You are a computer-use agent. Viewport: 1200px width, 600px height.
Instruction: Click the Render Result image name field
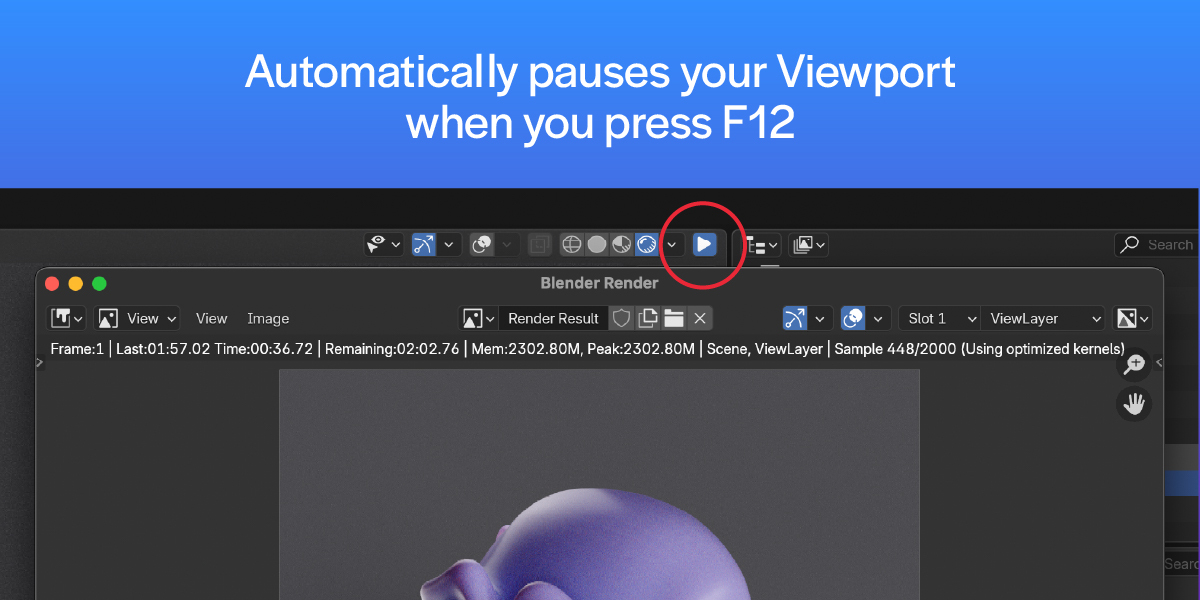(x=553, y=318)
